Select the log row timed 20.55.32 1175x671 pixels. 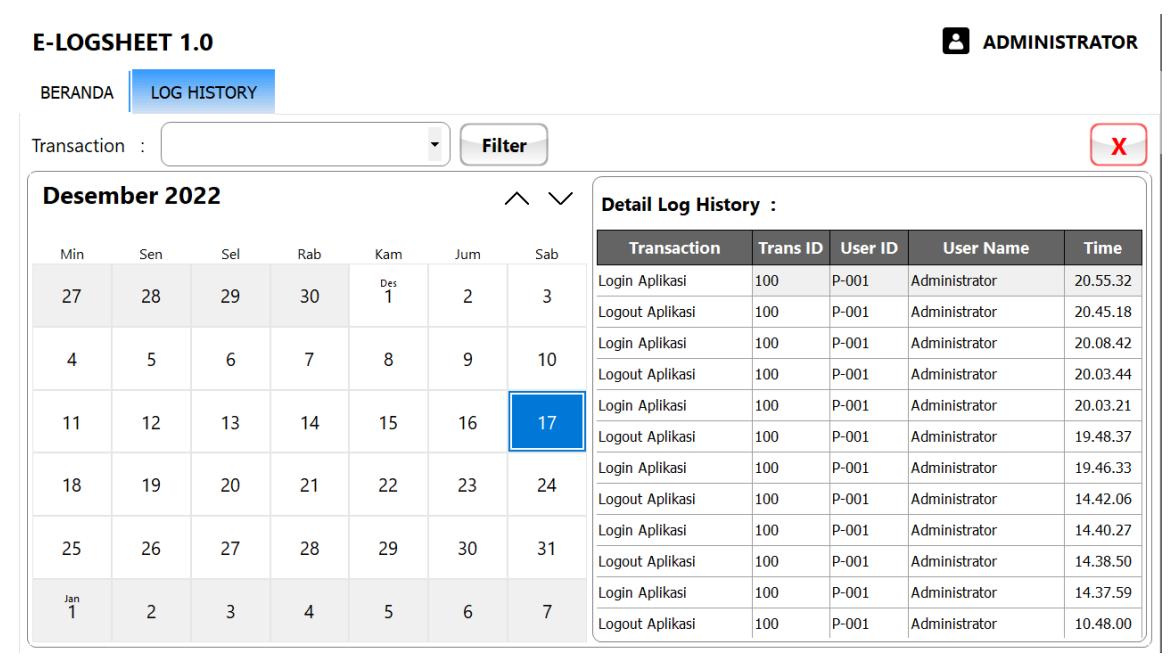(x=869, y=280)
